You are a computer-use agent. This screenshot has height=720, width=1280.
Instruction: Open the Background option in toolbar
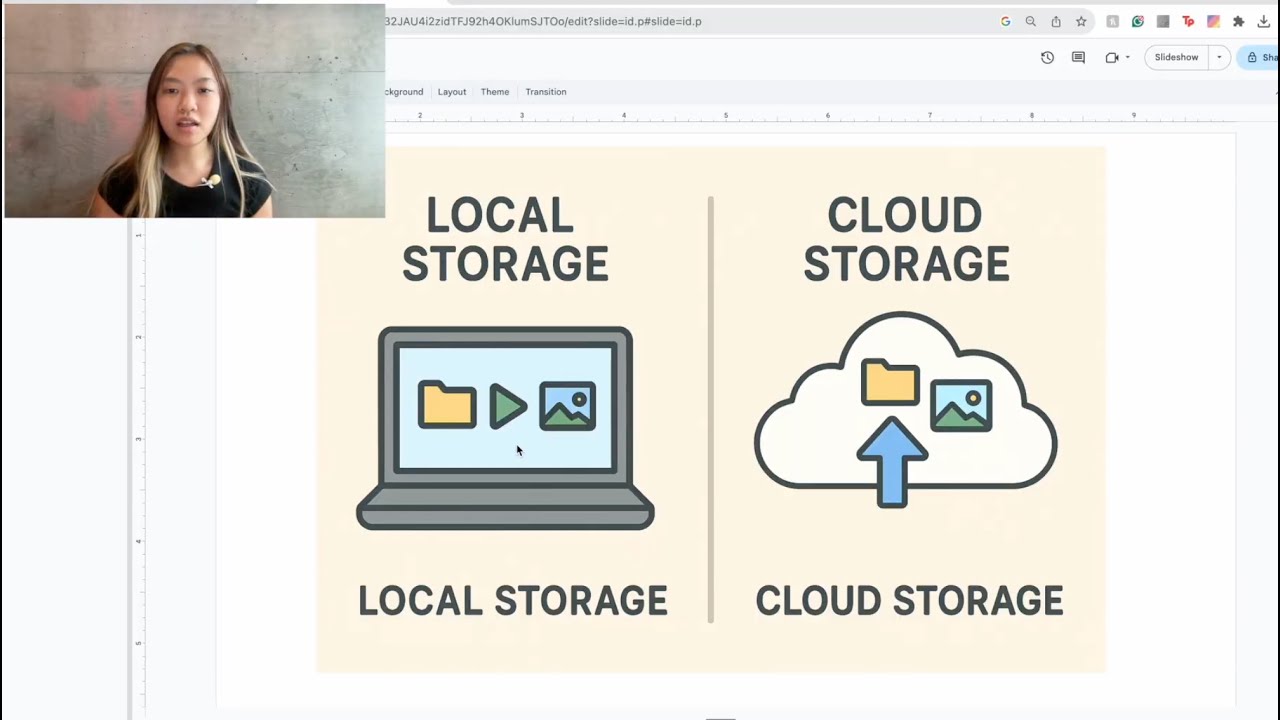point(405,92)
